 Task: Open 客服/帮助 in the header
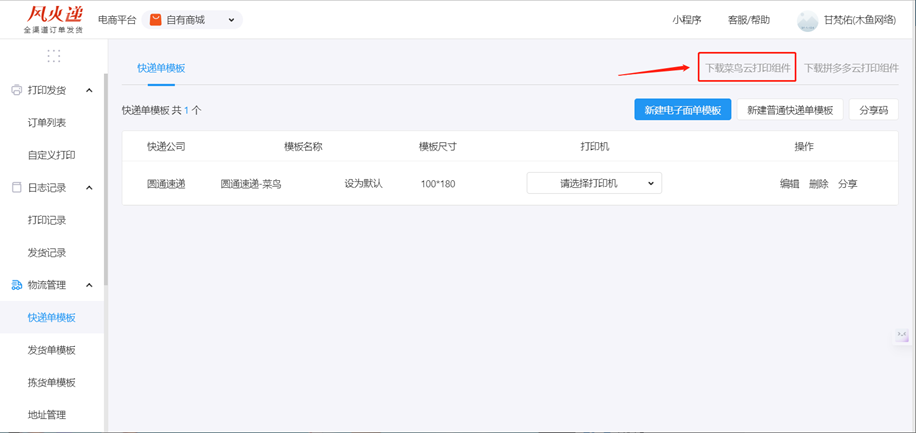[x=748, y=20]
